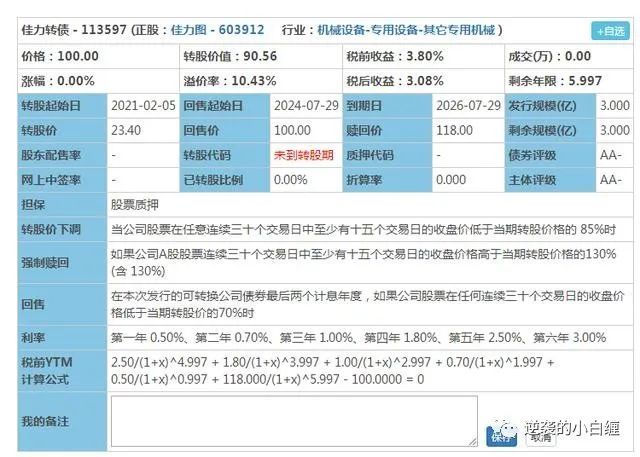Click the red 未到转股期 text

(304, 155)
